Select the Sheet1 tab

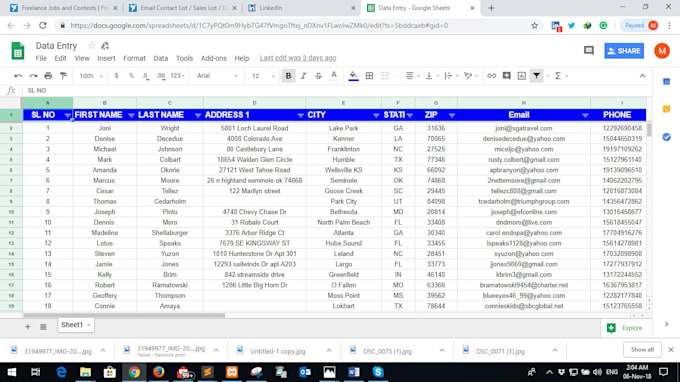click(x=75, y=325)
